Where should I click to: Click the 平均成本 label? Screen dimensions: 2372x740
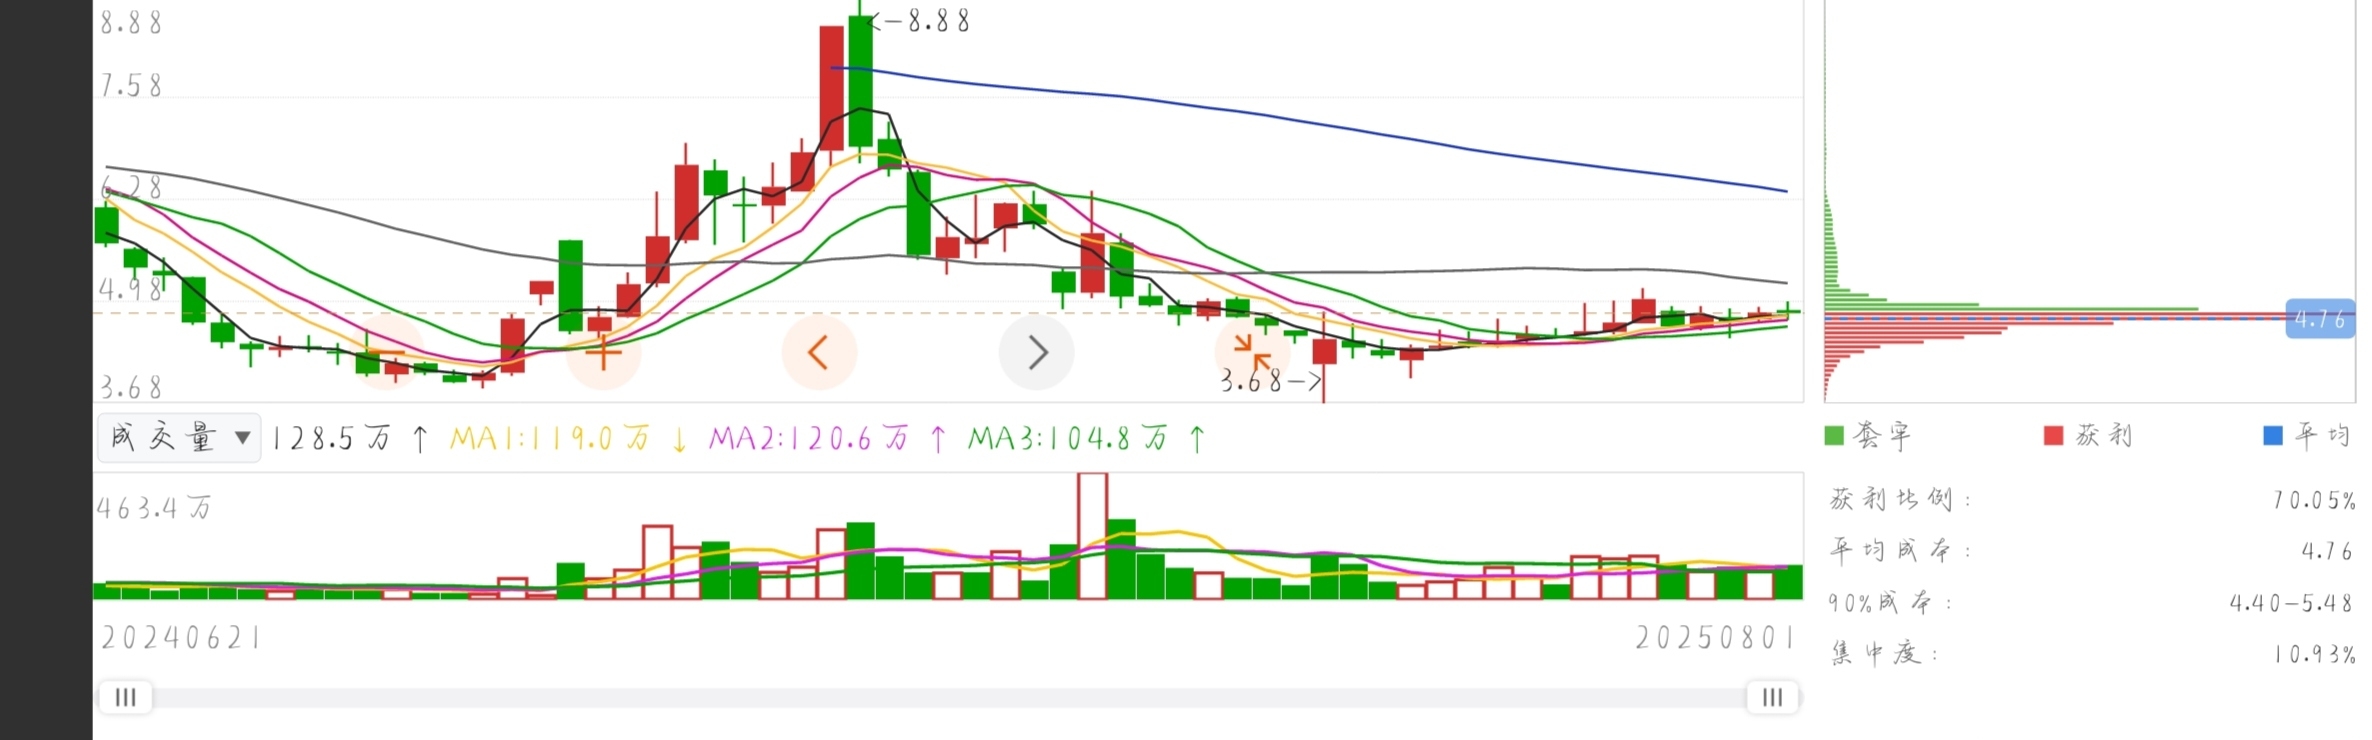tap(1900, 550)
